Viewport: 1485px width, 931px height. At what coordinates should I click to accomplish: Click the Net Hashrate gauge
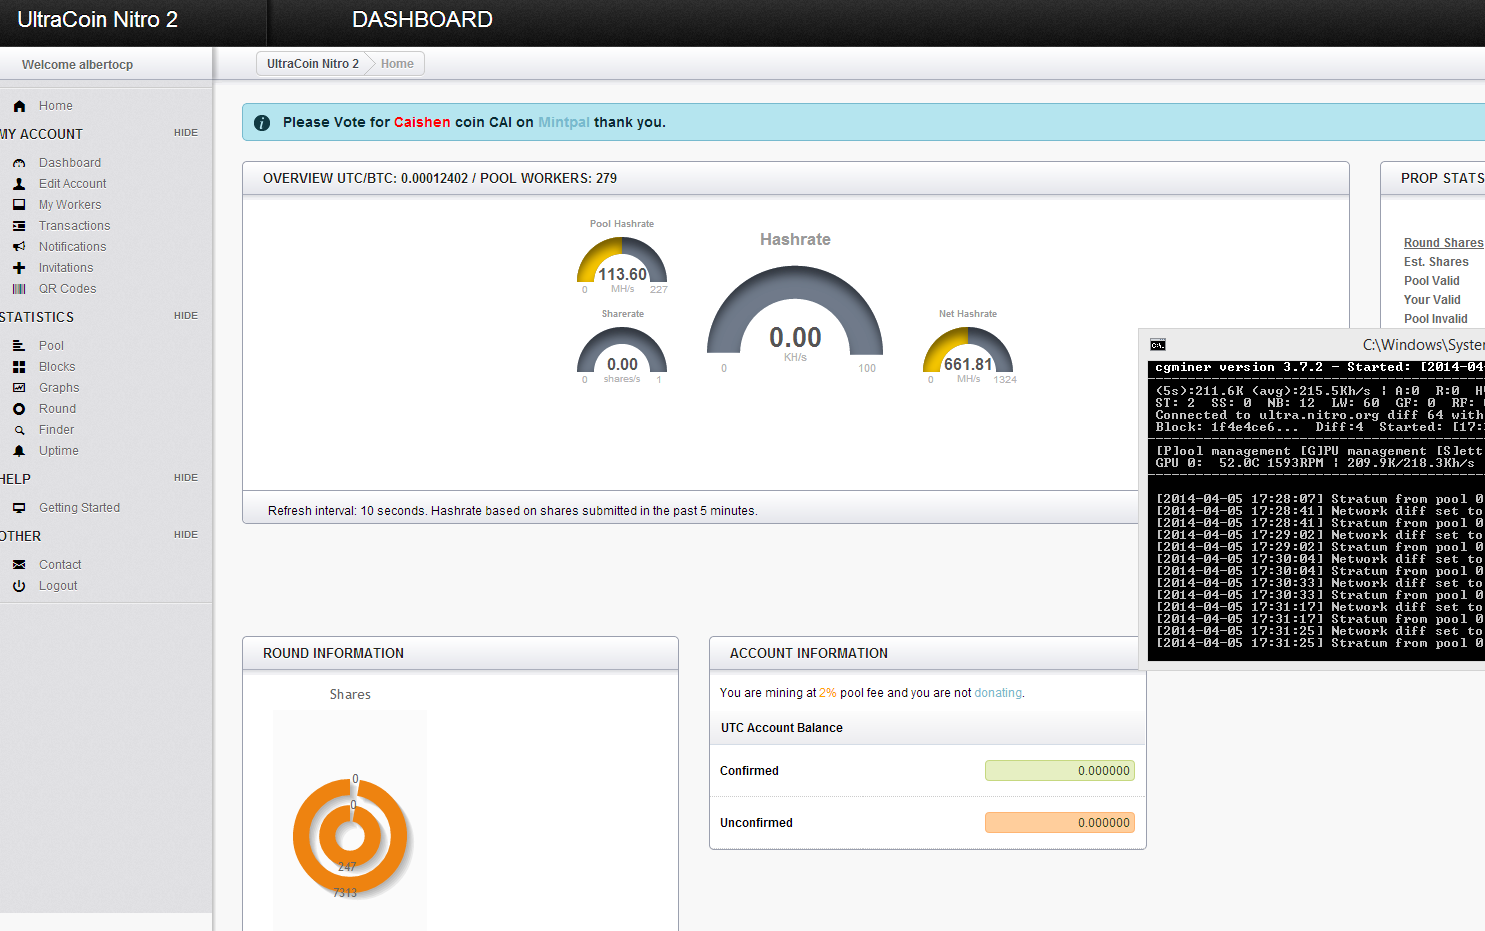(968, 352)
